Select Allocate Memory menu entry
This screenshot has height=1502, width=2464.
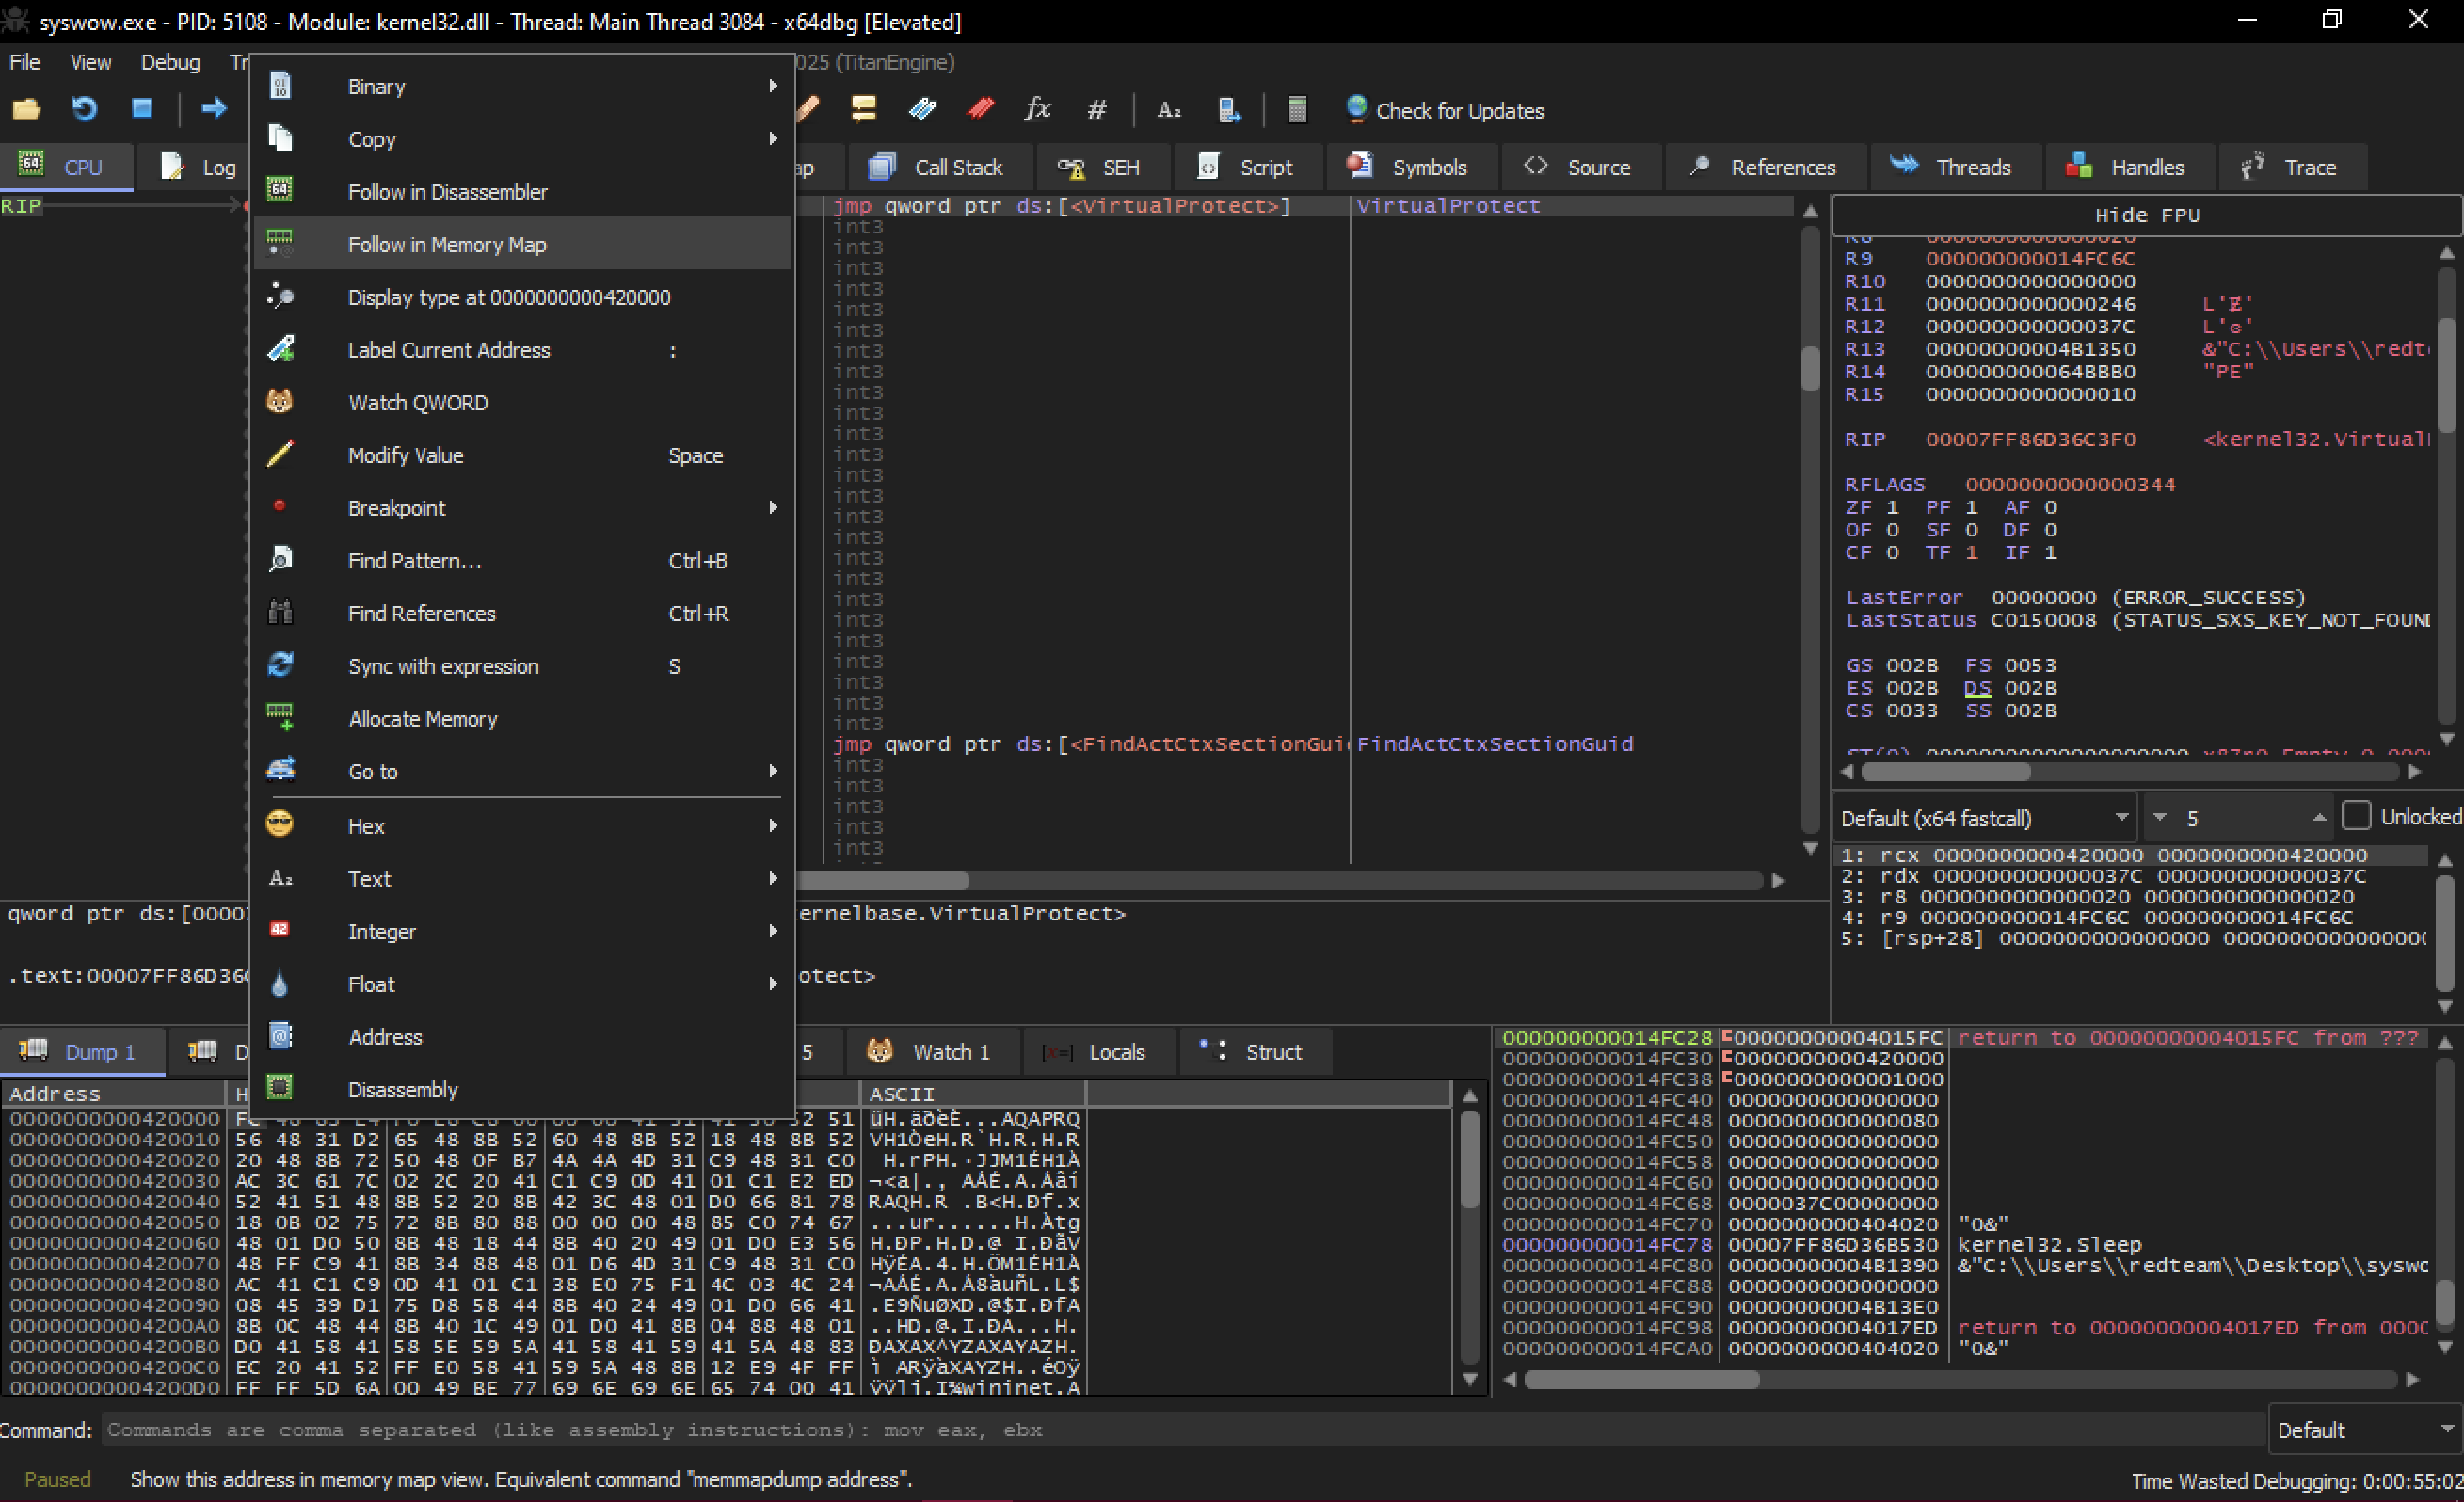(x=521, y=719)
